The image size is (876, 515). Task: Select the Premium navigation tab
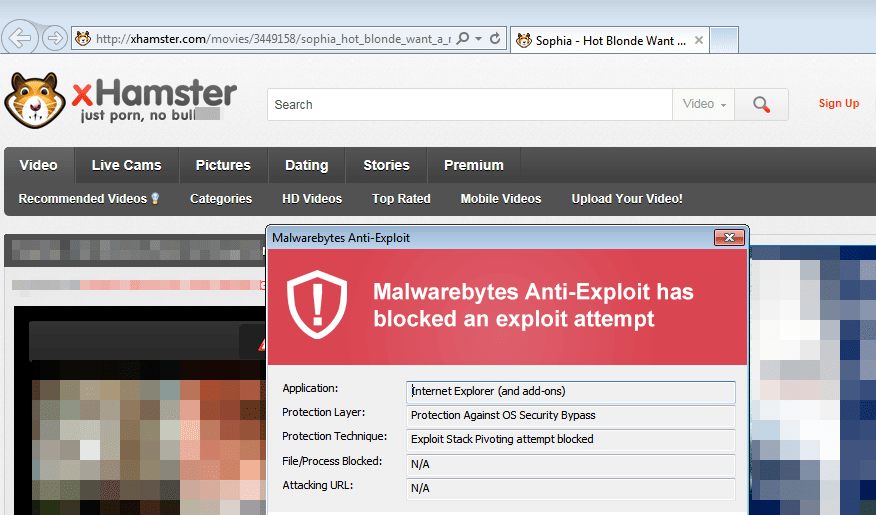473,165
